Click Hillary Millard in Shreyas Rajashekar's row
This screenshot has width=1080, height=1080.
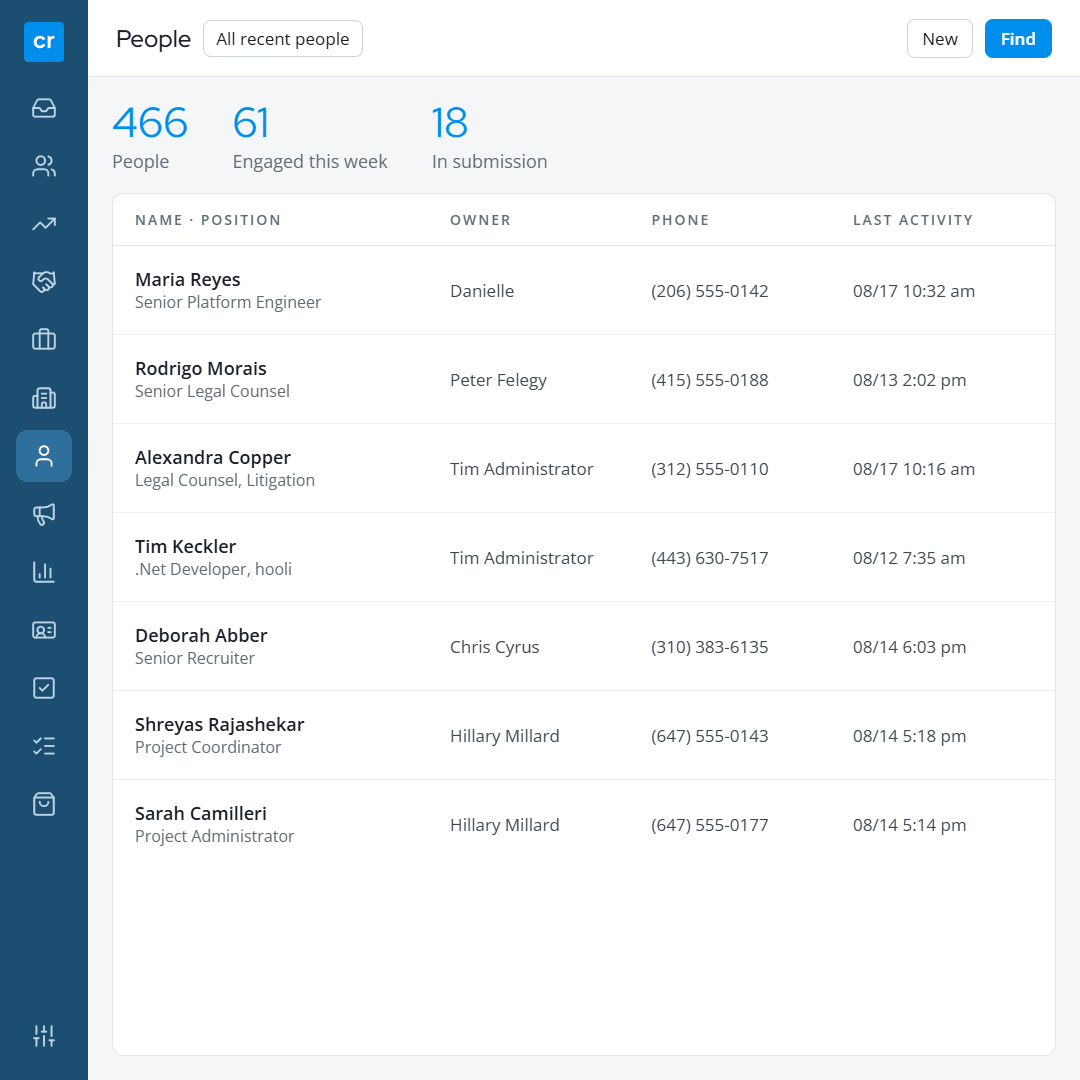[504, 736]
